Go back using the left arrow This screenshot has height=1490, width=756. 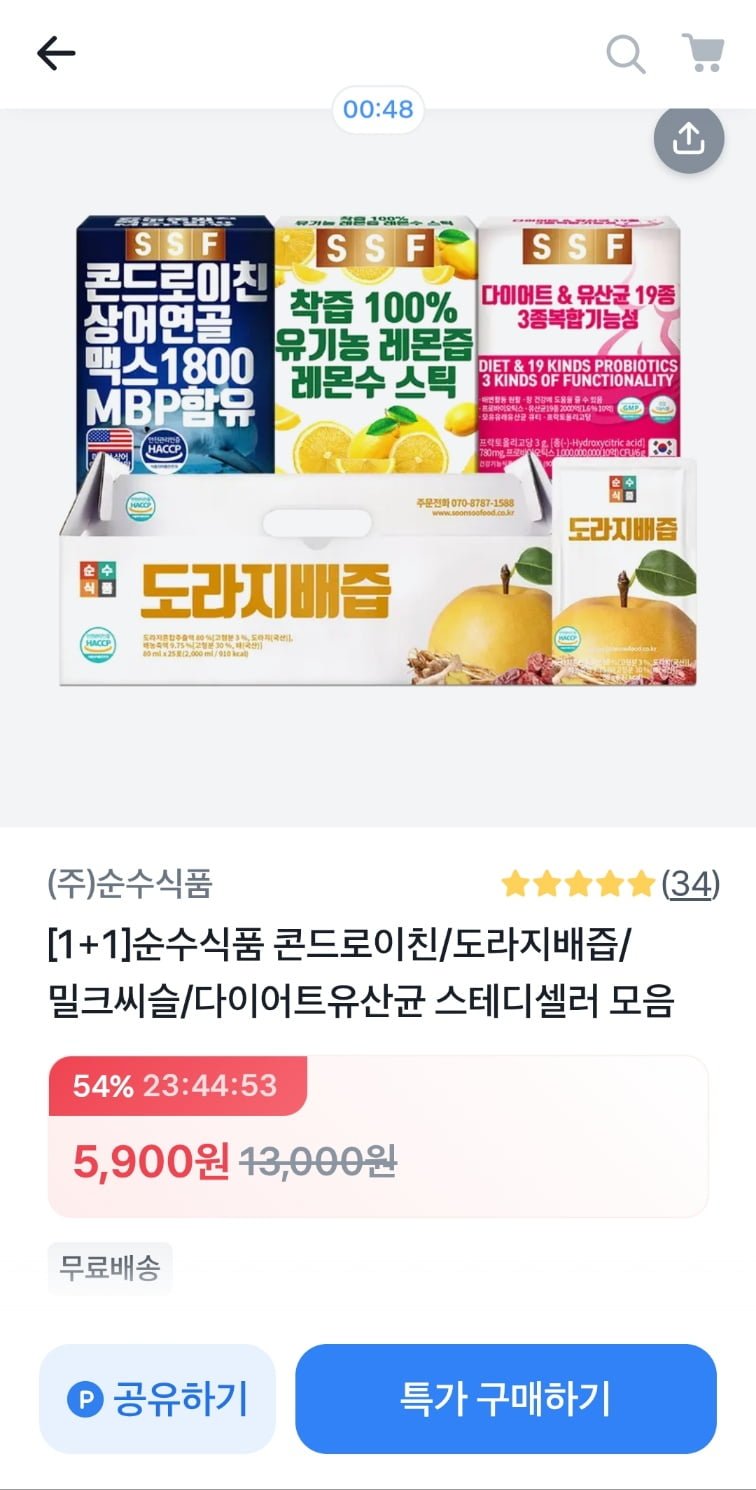(x=56, y=54)
